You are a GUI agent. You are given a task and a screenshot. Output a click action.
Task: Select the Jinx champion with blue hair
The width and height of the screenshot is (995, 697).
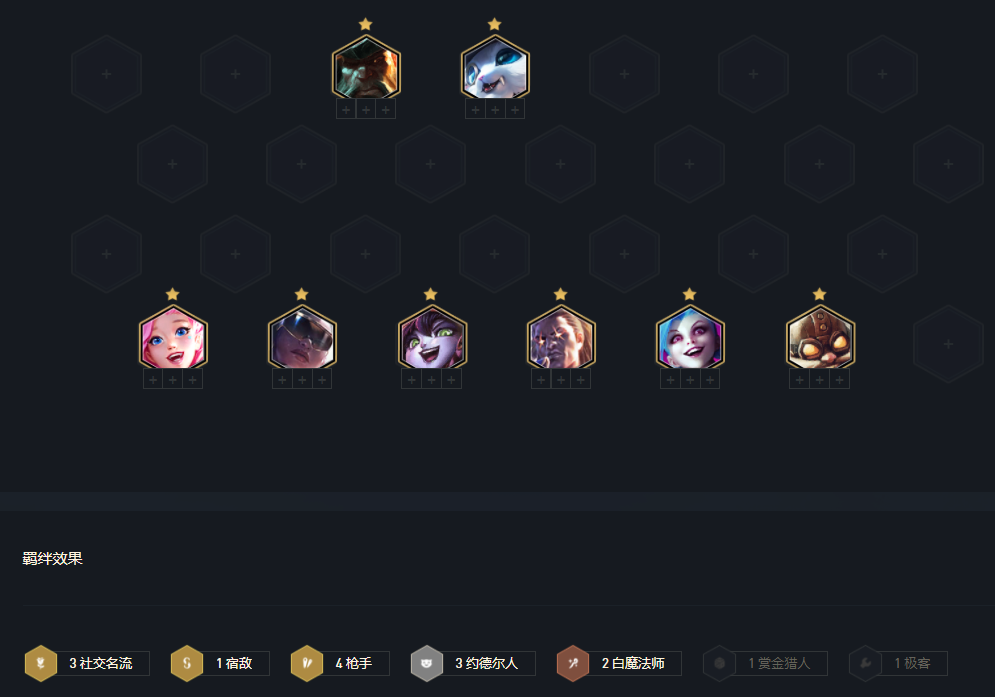tap(690, 338)
